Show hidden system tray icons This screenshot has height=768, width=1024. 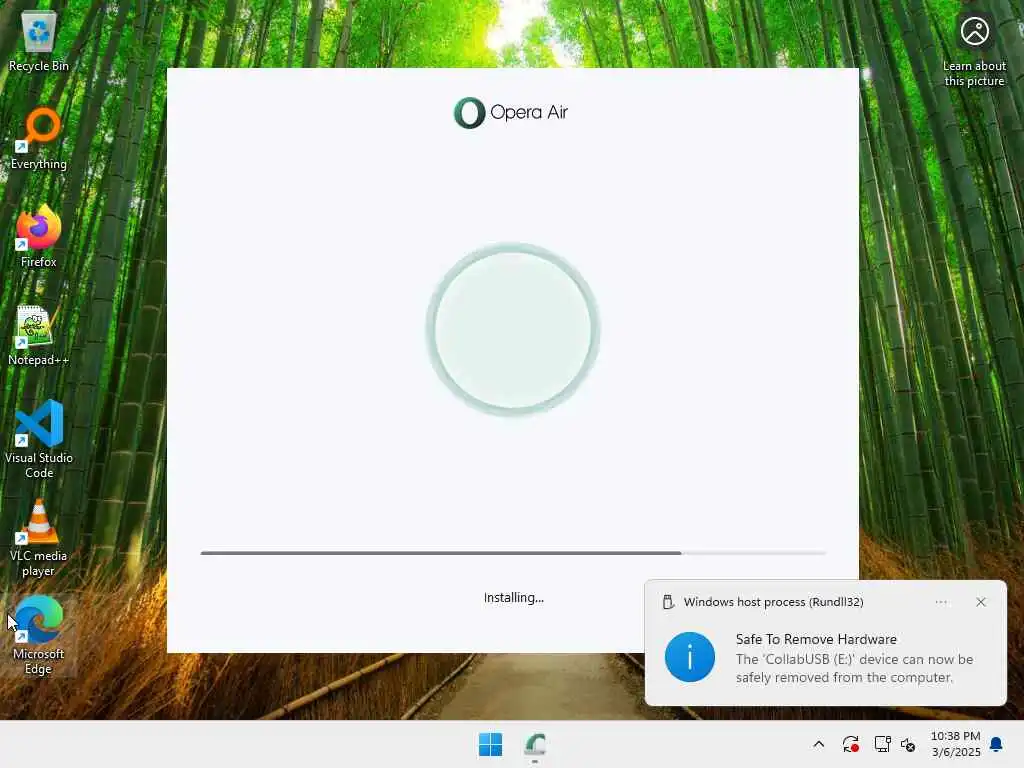819,744
